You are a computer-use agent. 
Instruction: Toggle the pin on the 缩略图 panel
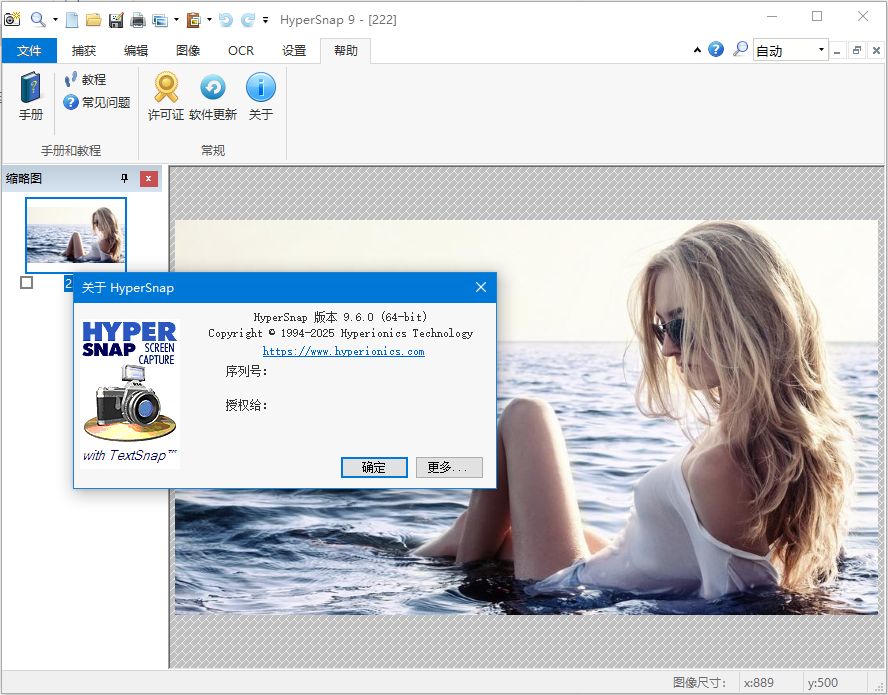point(123,179)
